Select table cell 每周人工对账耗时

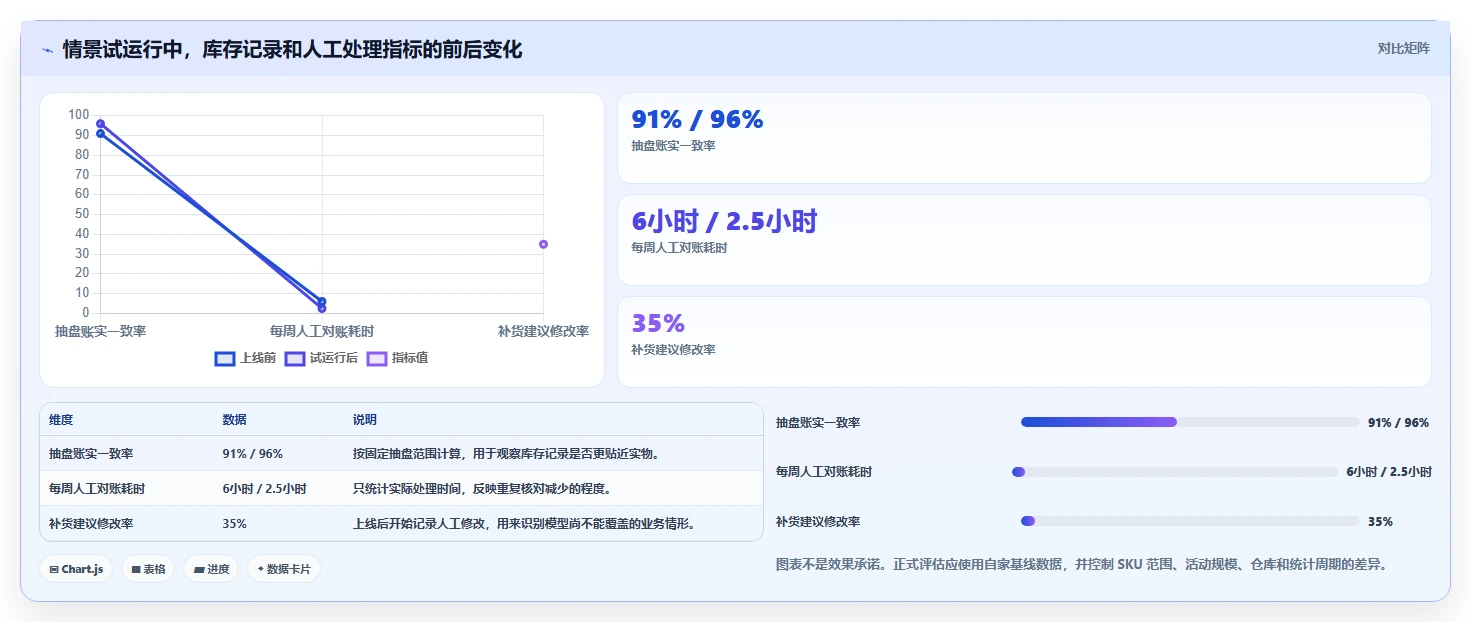coord(97,489)
